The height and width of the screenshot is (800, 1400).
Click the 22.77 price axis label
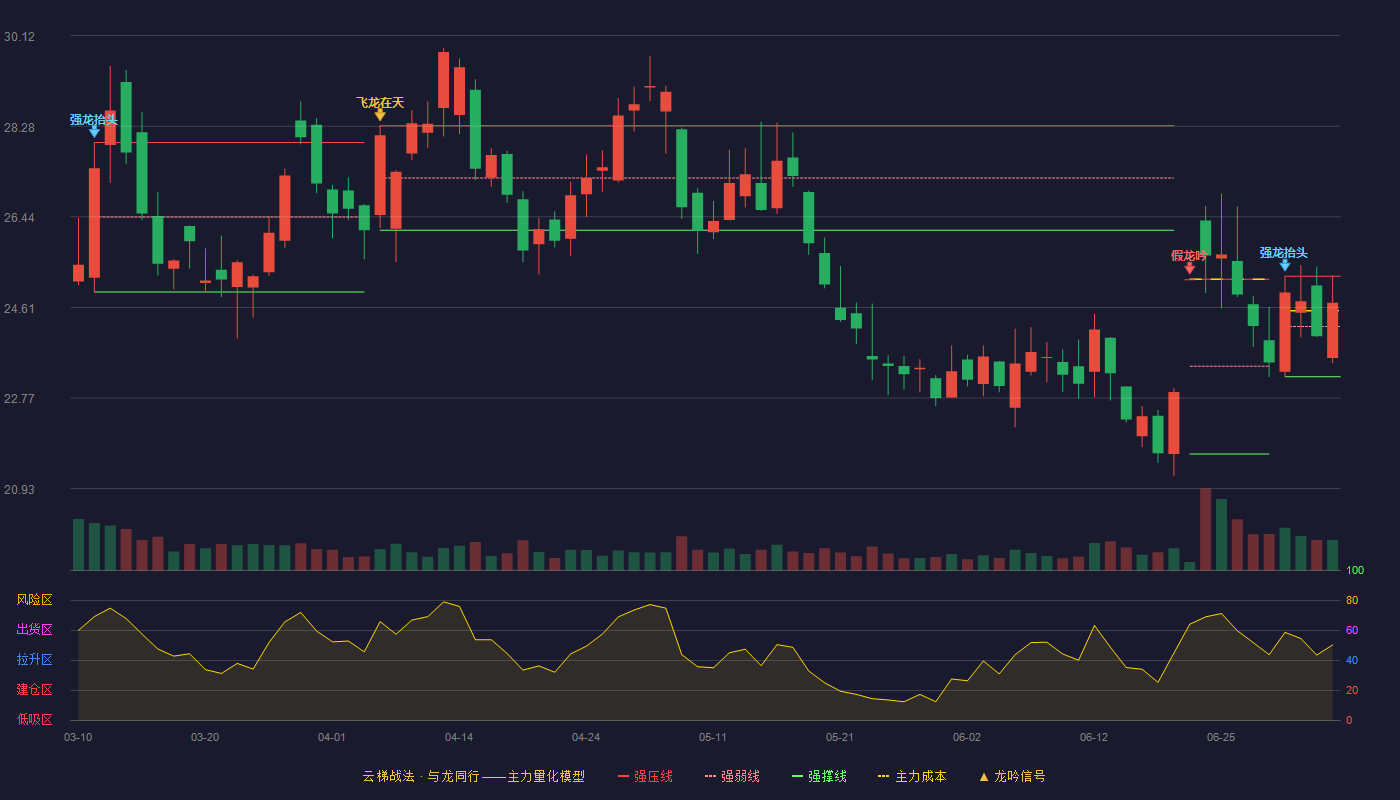tap(19, 398)
